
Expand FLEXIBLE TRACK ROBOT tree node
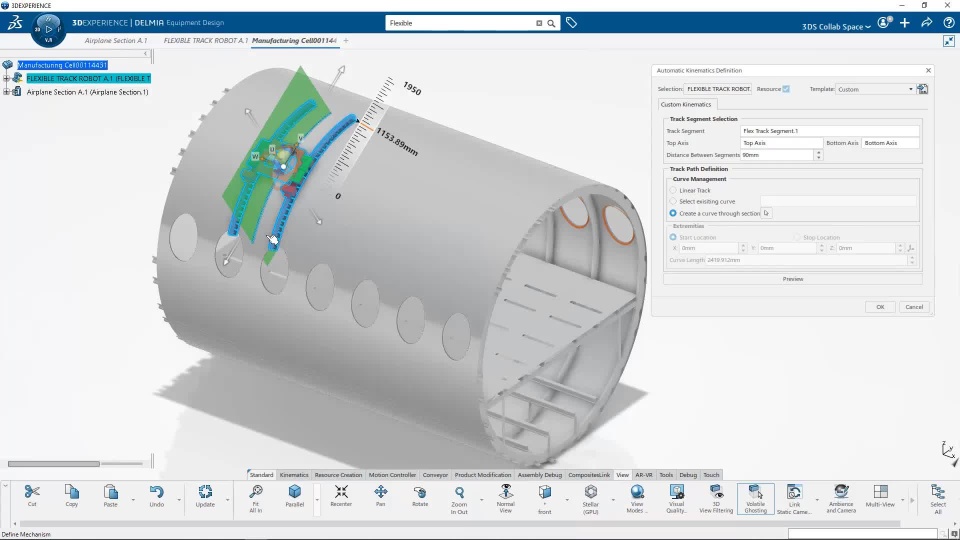pos(6,78)
